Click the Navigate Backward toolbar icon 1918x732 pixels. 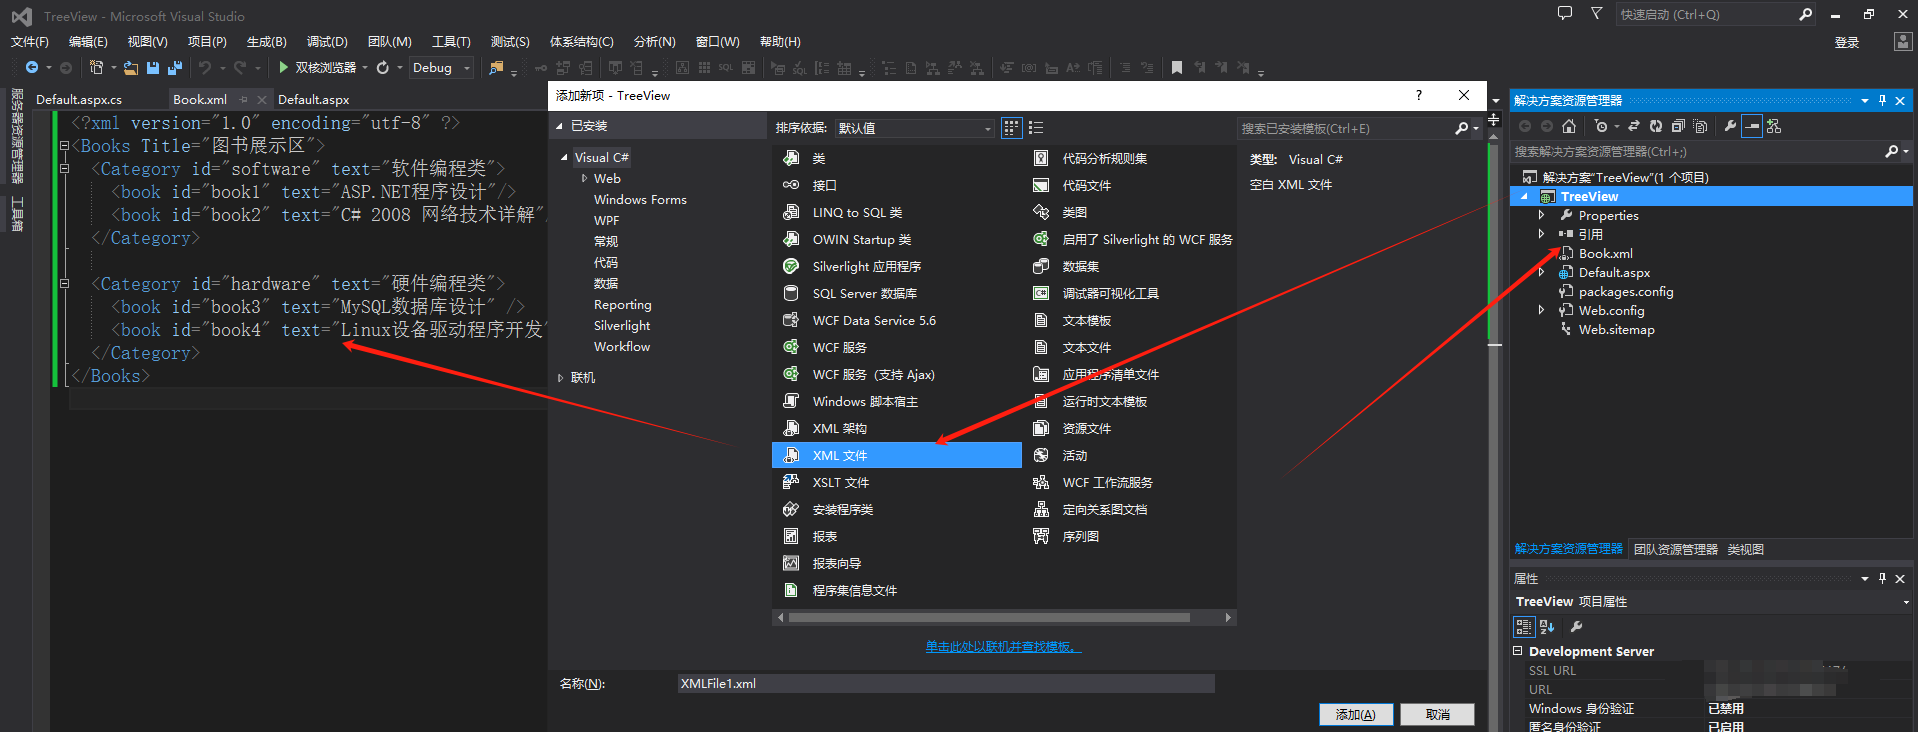tap(32, 67)
